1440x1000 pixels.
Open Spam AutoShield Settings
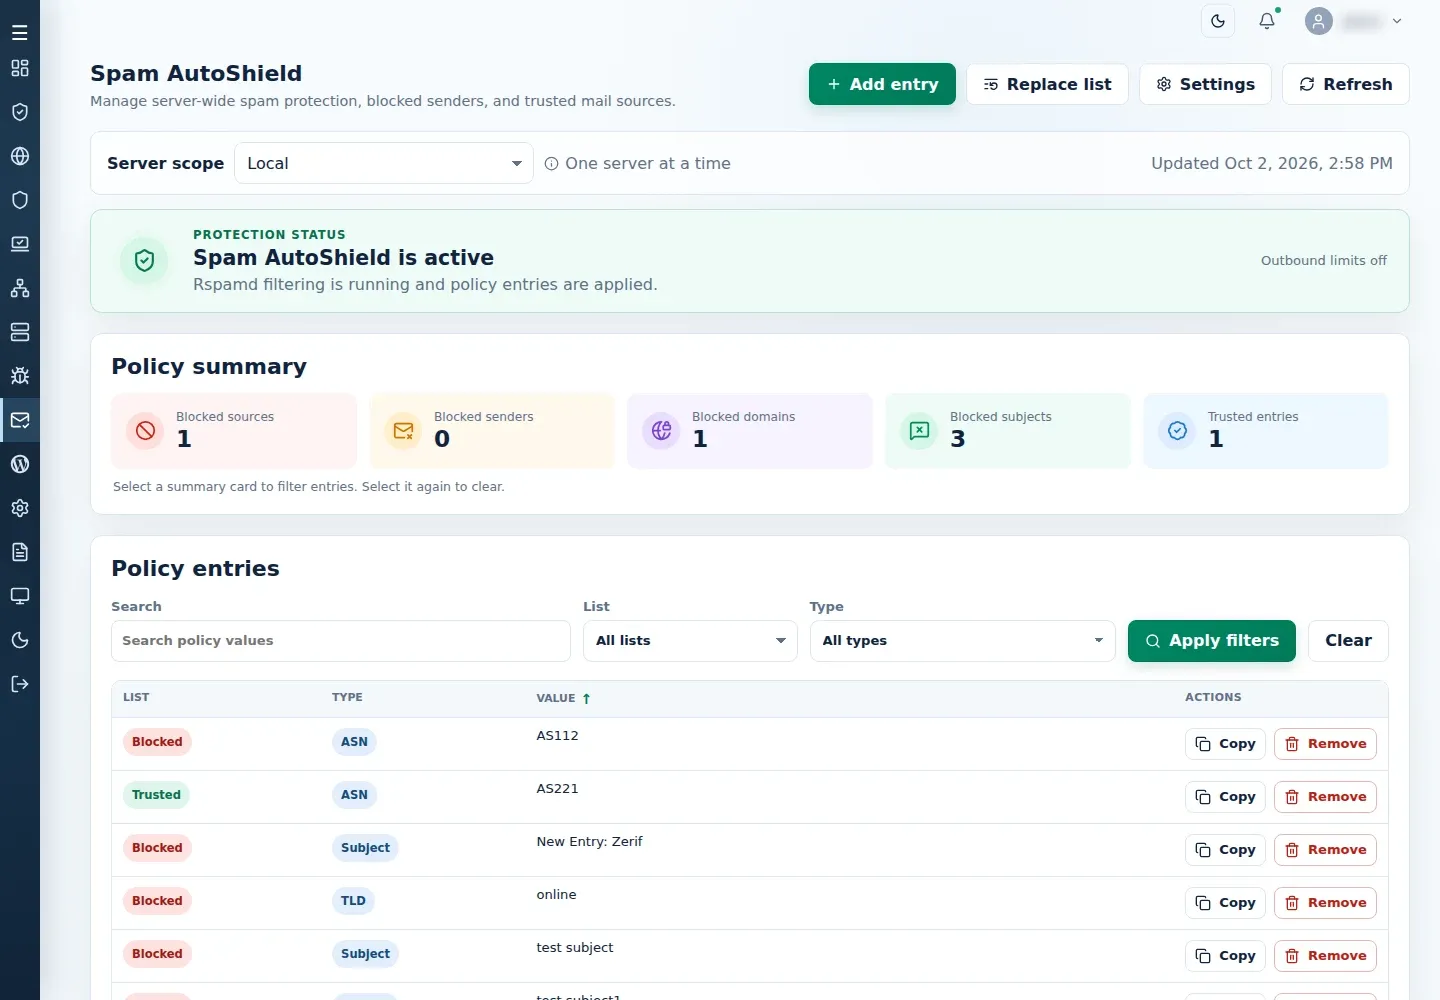(x=1205, y=84)
